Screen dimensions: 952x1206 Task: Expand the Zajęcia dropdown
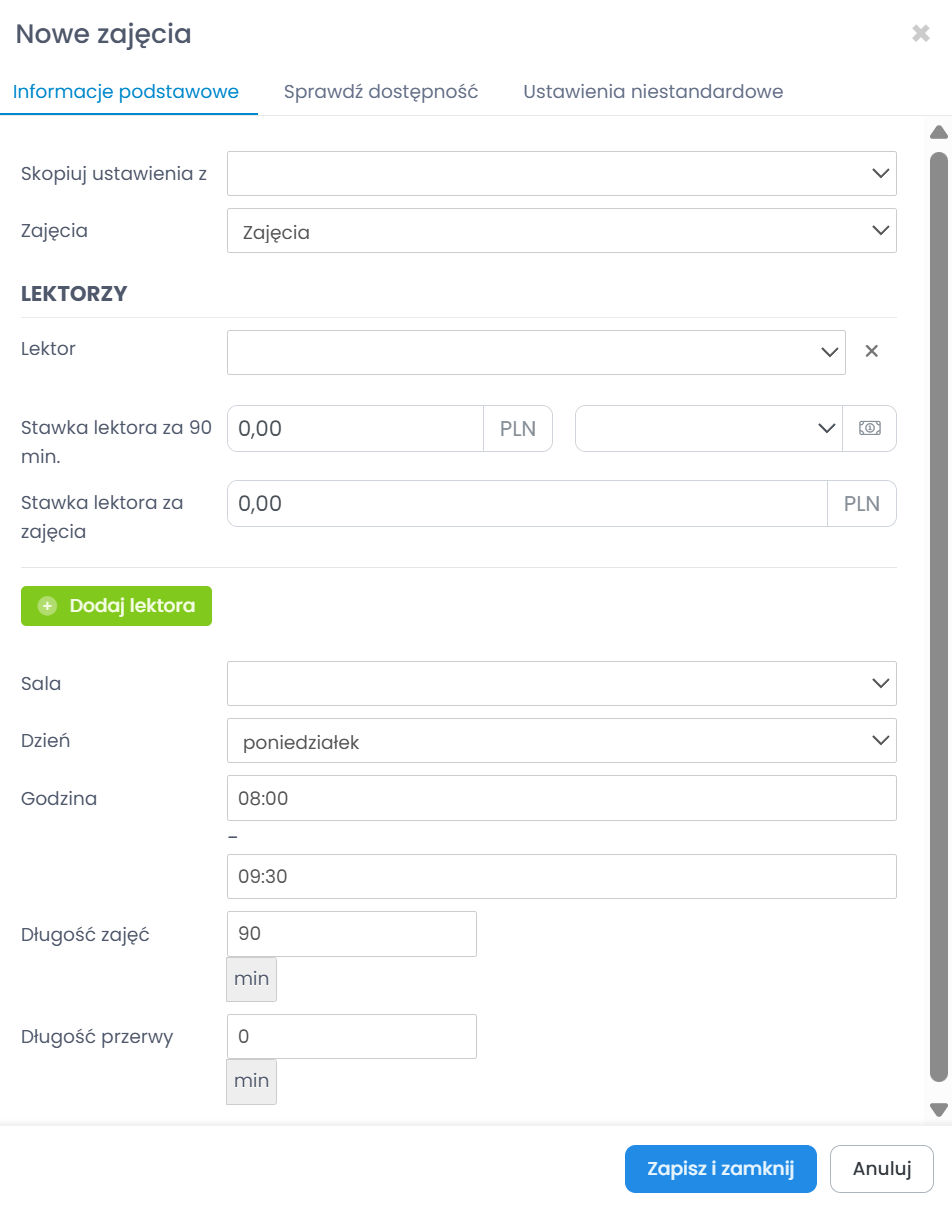(x=561, y=231)
